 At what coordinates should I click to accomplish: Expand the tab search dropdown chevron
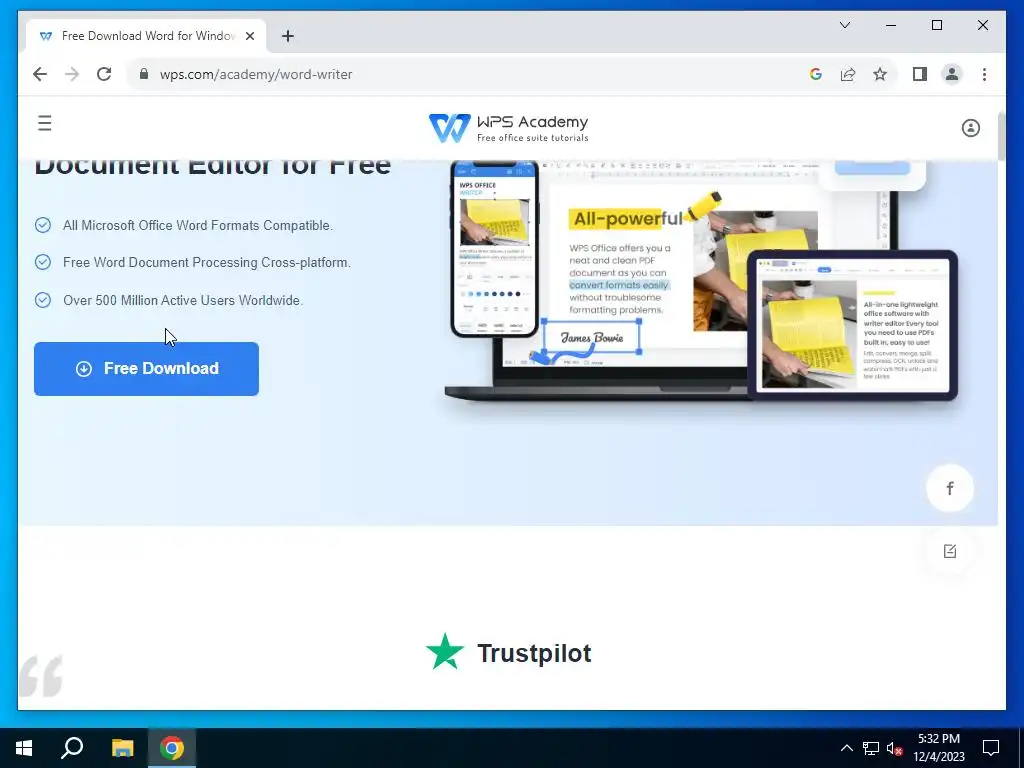pos(844,25)
